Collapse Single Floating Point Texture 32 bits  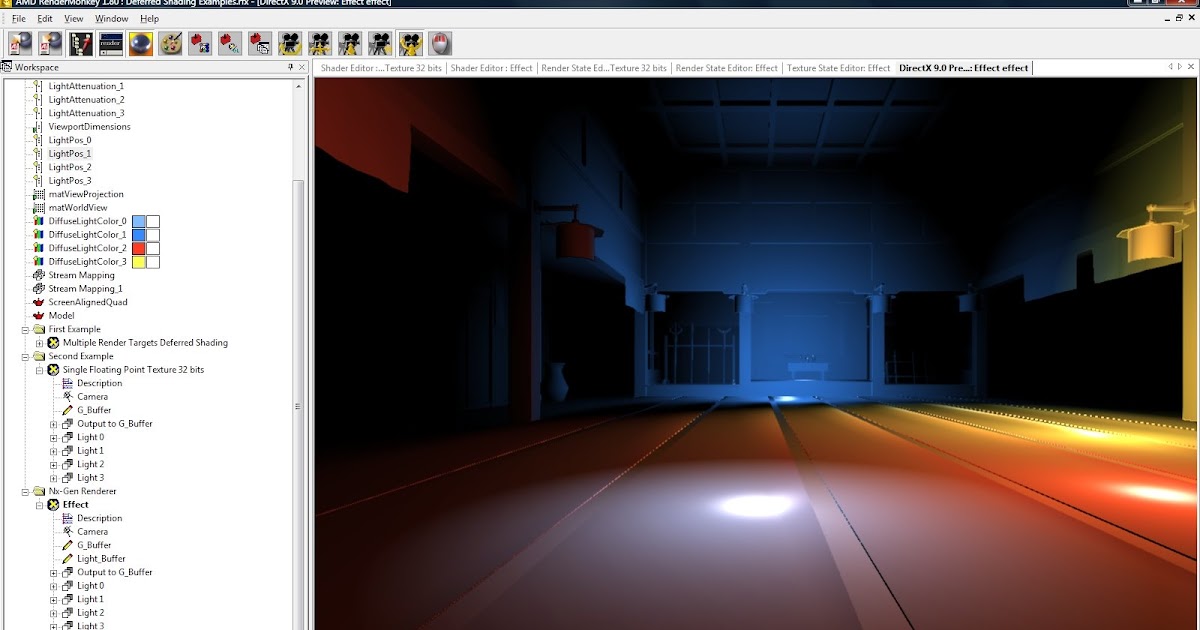39,370
